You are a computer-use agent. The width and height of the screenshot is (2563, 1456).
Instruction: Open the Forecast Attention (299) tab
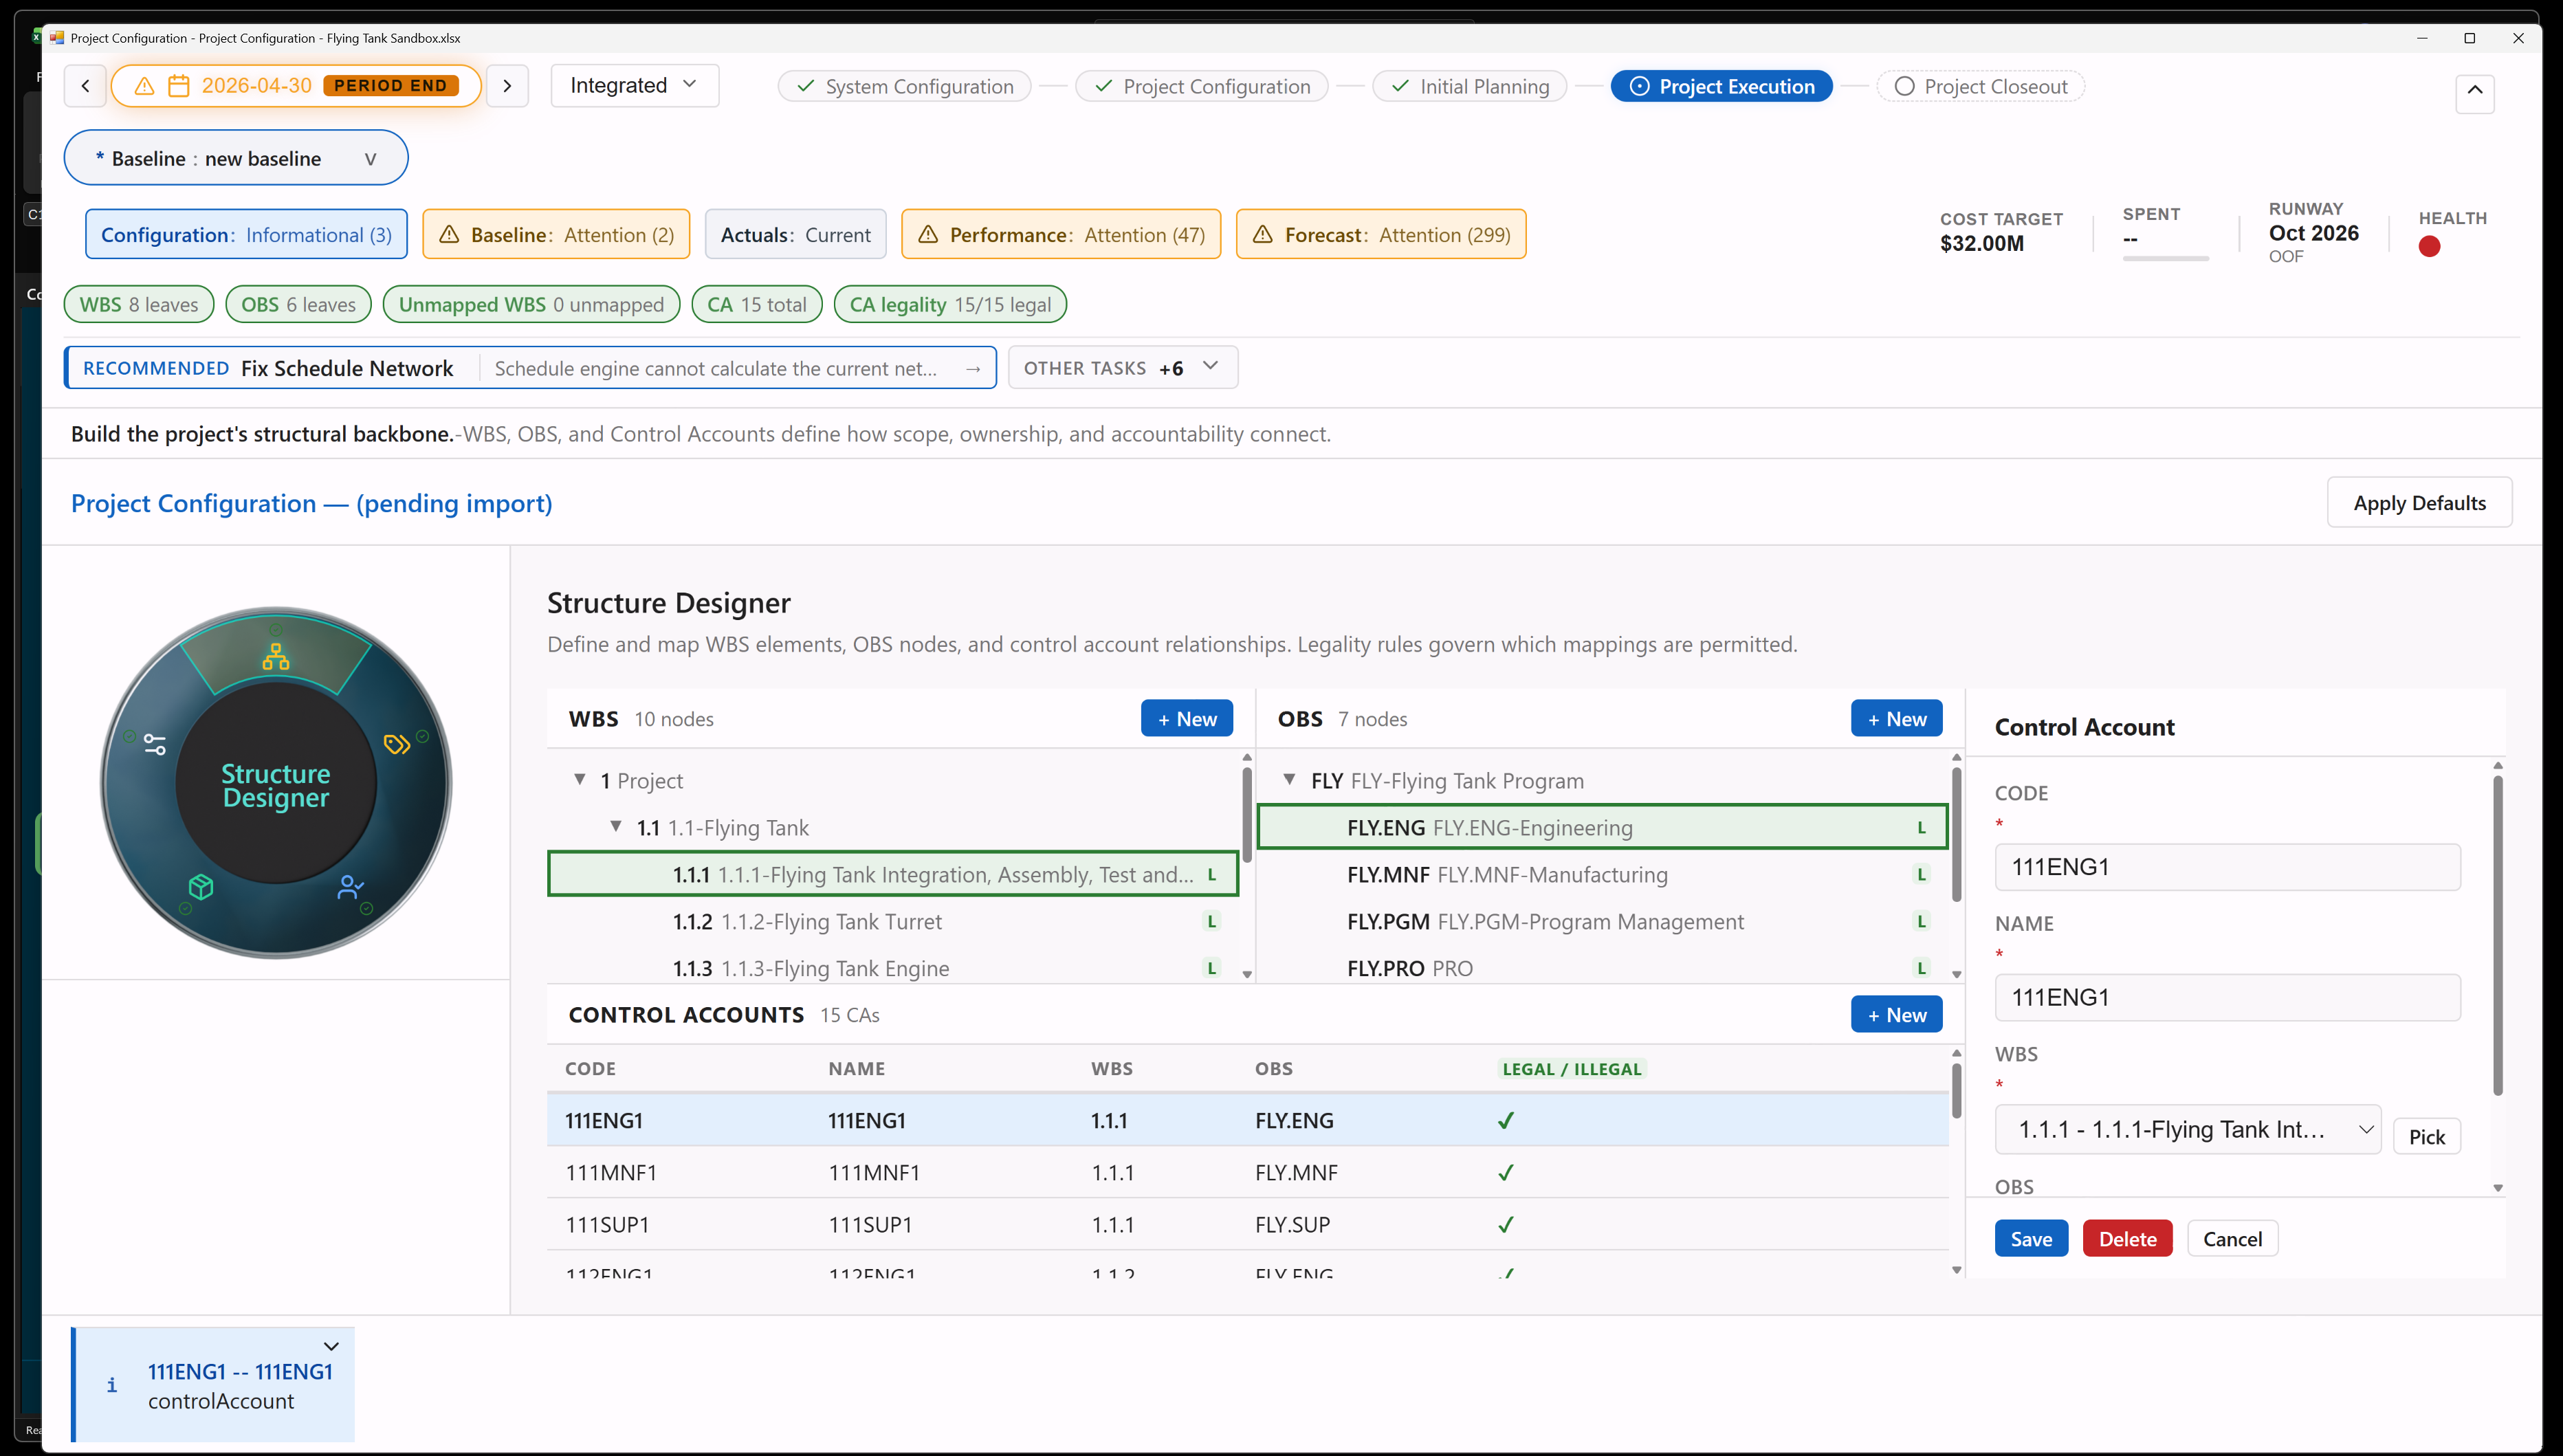tap(1381, 235)
